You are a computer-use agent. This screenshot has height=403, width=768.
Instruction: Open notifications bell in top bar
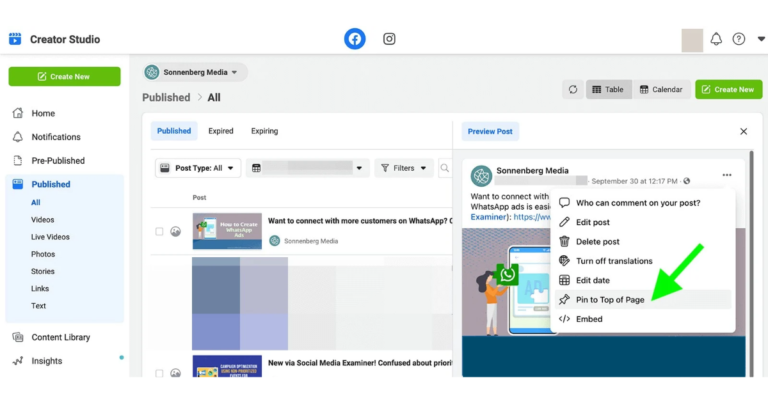point(716,39)
